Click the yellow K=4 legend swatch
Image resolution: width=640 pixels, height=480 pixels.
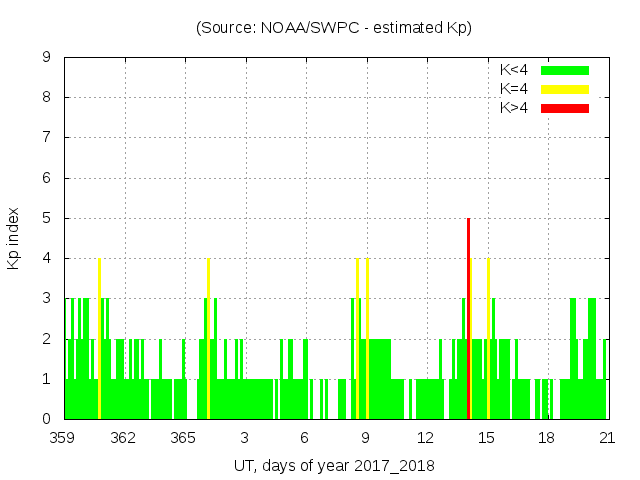[565, 89]
